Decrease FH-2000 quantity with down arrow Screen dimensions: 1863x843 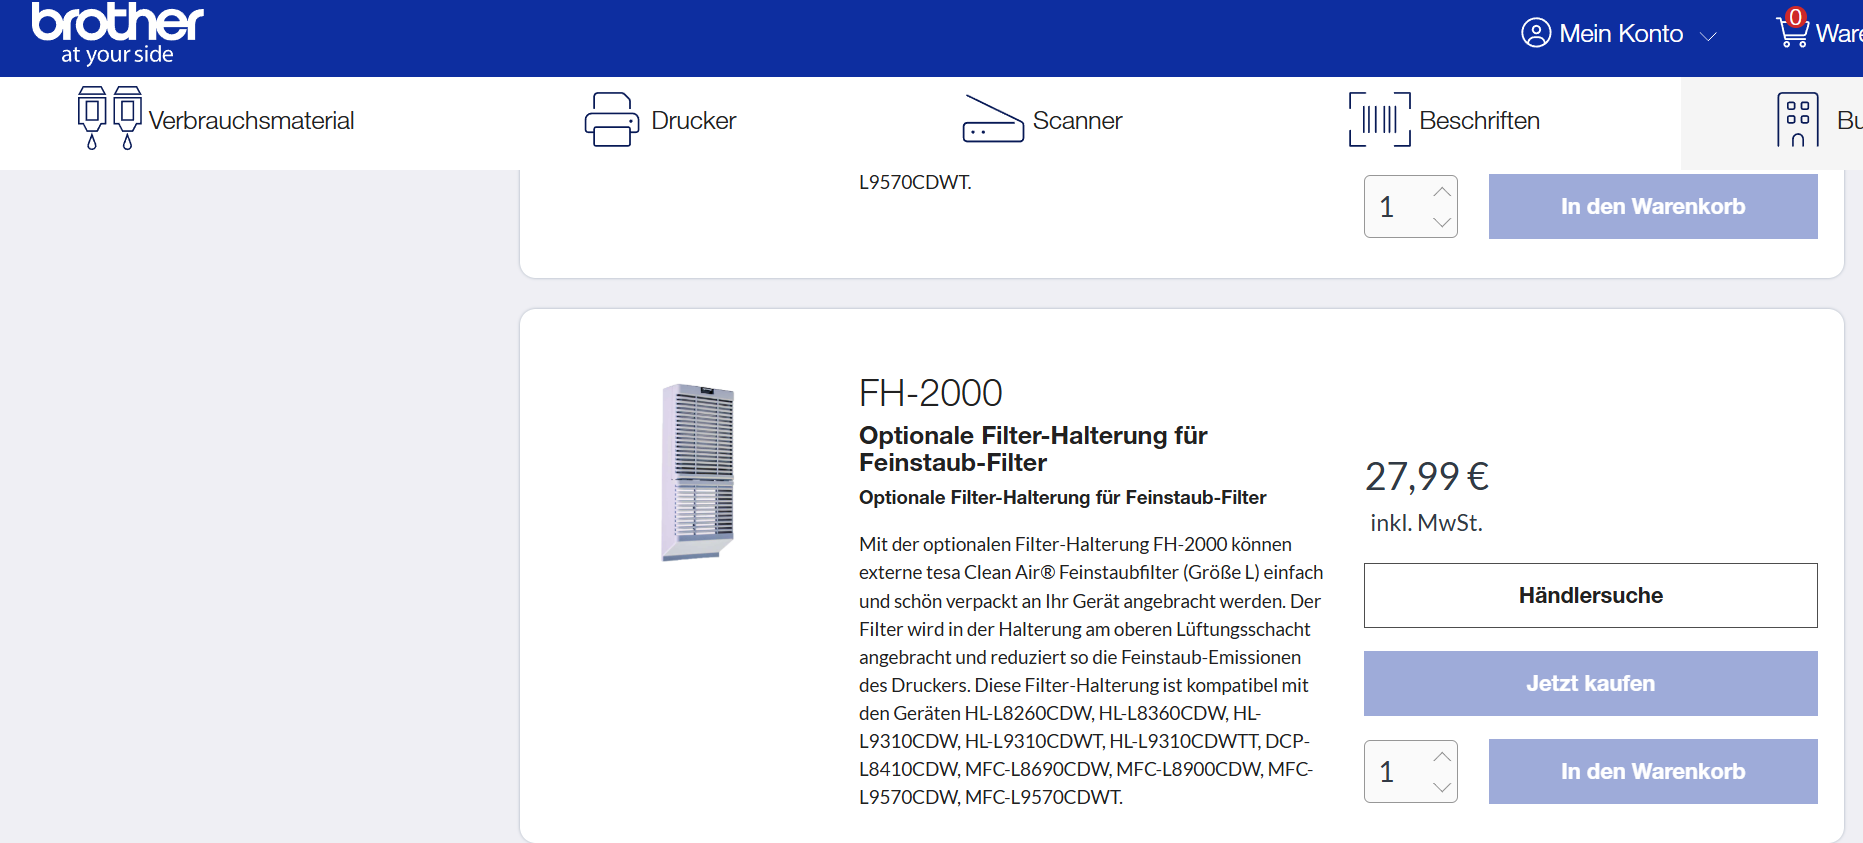(x=1442, y=787)
